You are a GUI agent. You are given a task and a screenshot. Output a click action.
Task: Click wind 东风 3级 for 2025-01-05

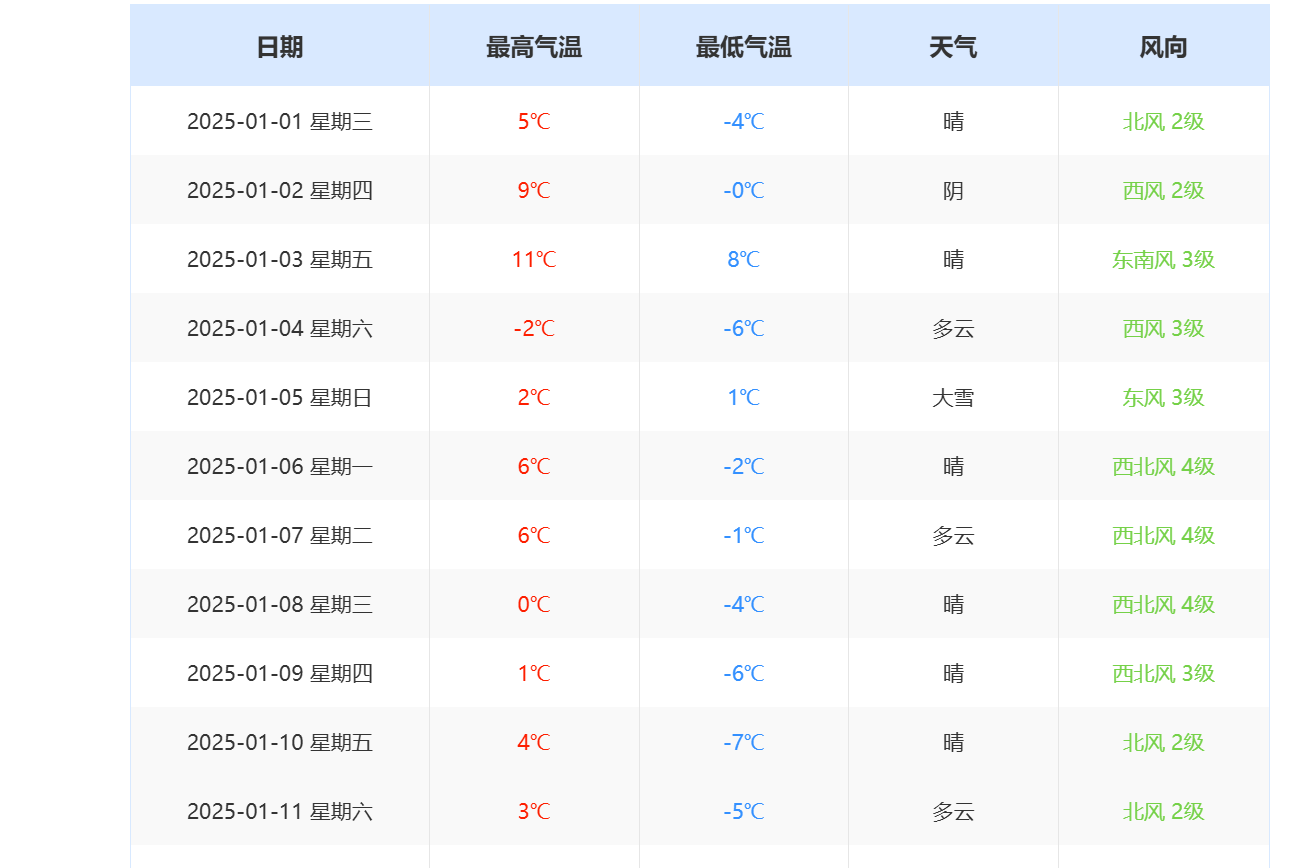coord(1163,397)
